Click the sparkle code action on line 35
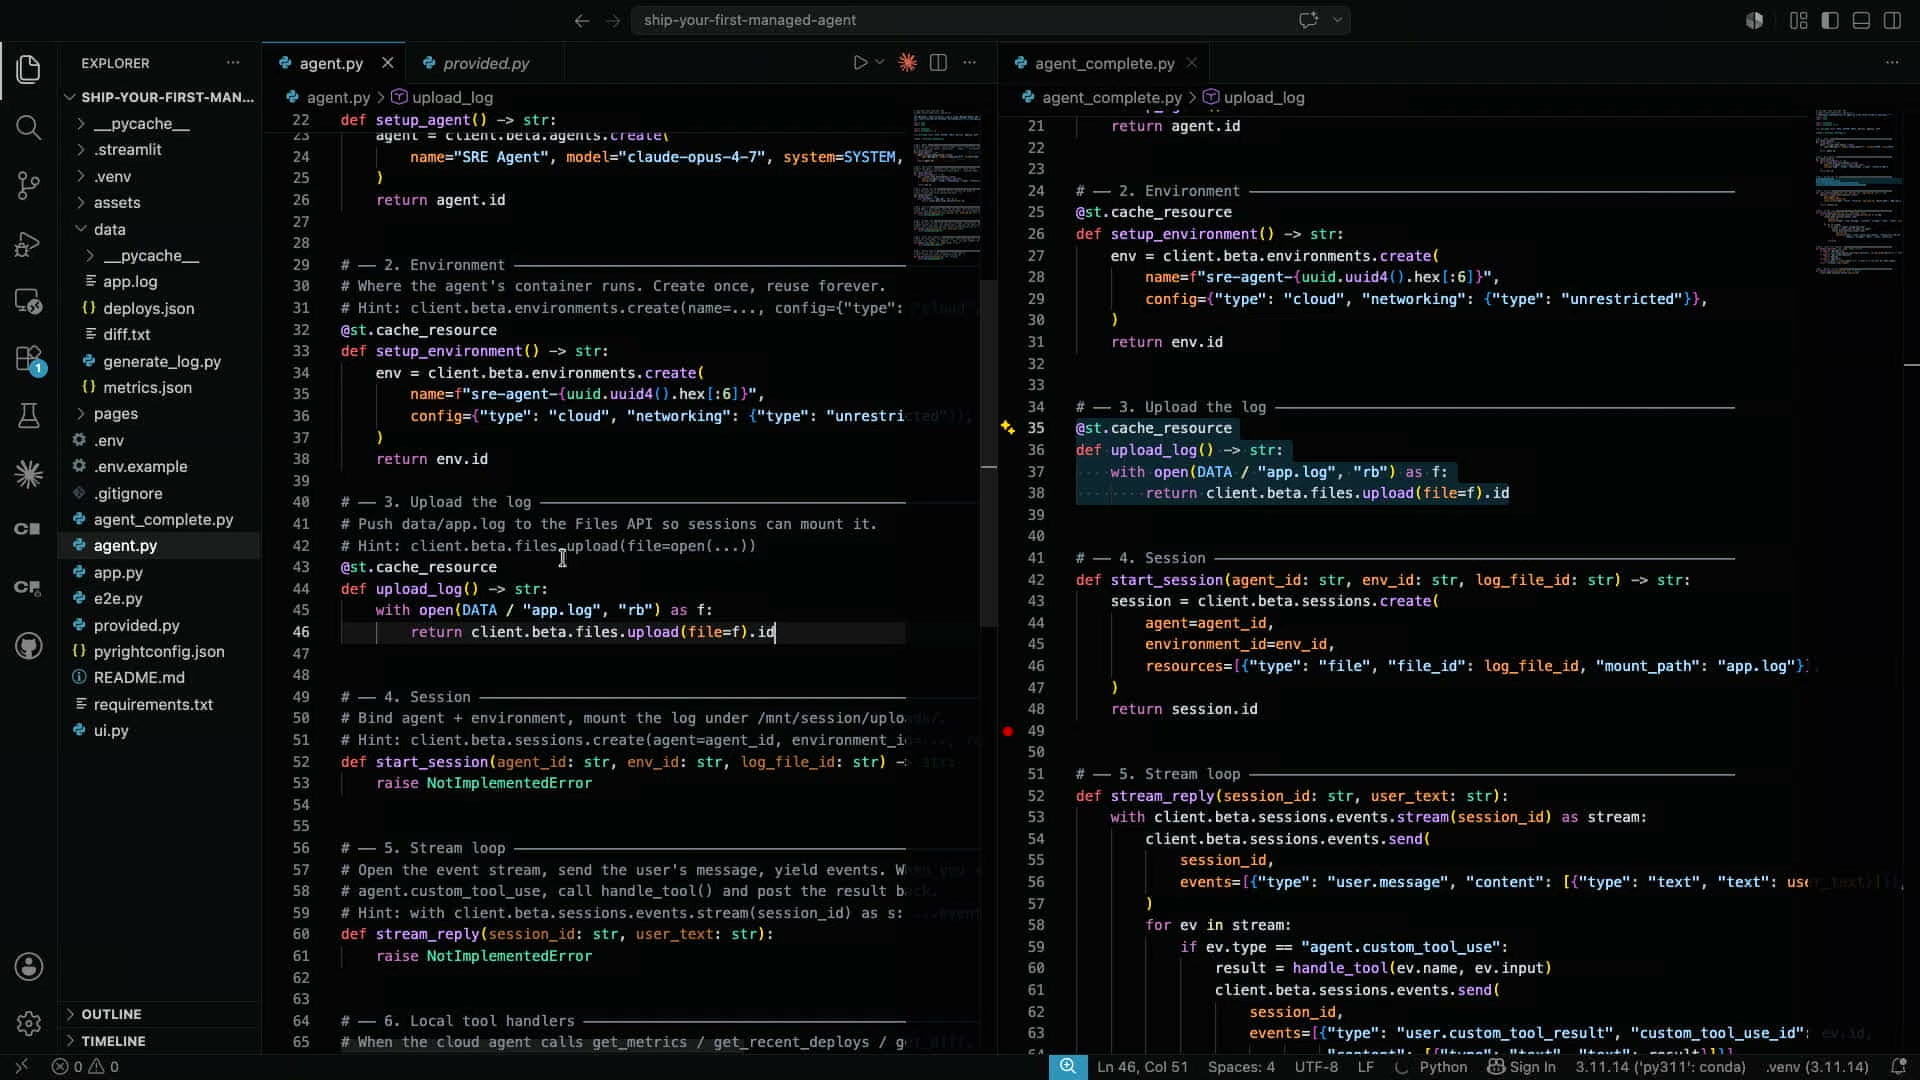Screen dimensions: 1920x1080 (x=1008, y=427)
